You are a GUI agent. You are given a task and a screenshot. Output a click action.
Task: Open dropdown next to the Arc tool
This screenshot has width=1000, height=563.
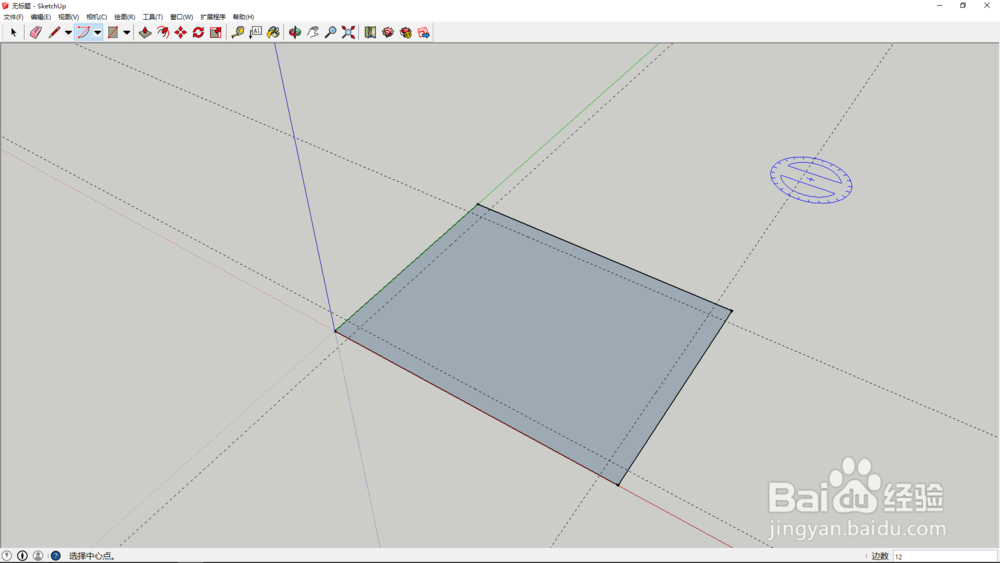[98, 33]
